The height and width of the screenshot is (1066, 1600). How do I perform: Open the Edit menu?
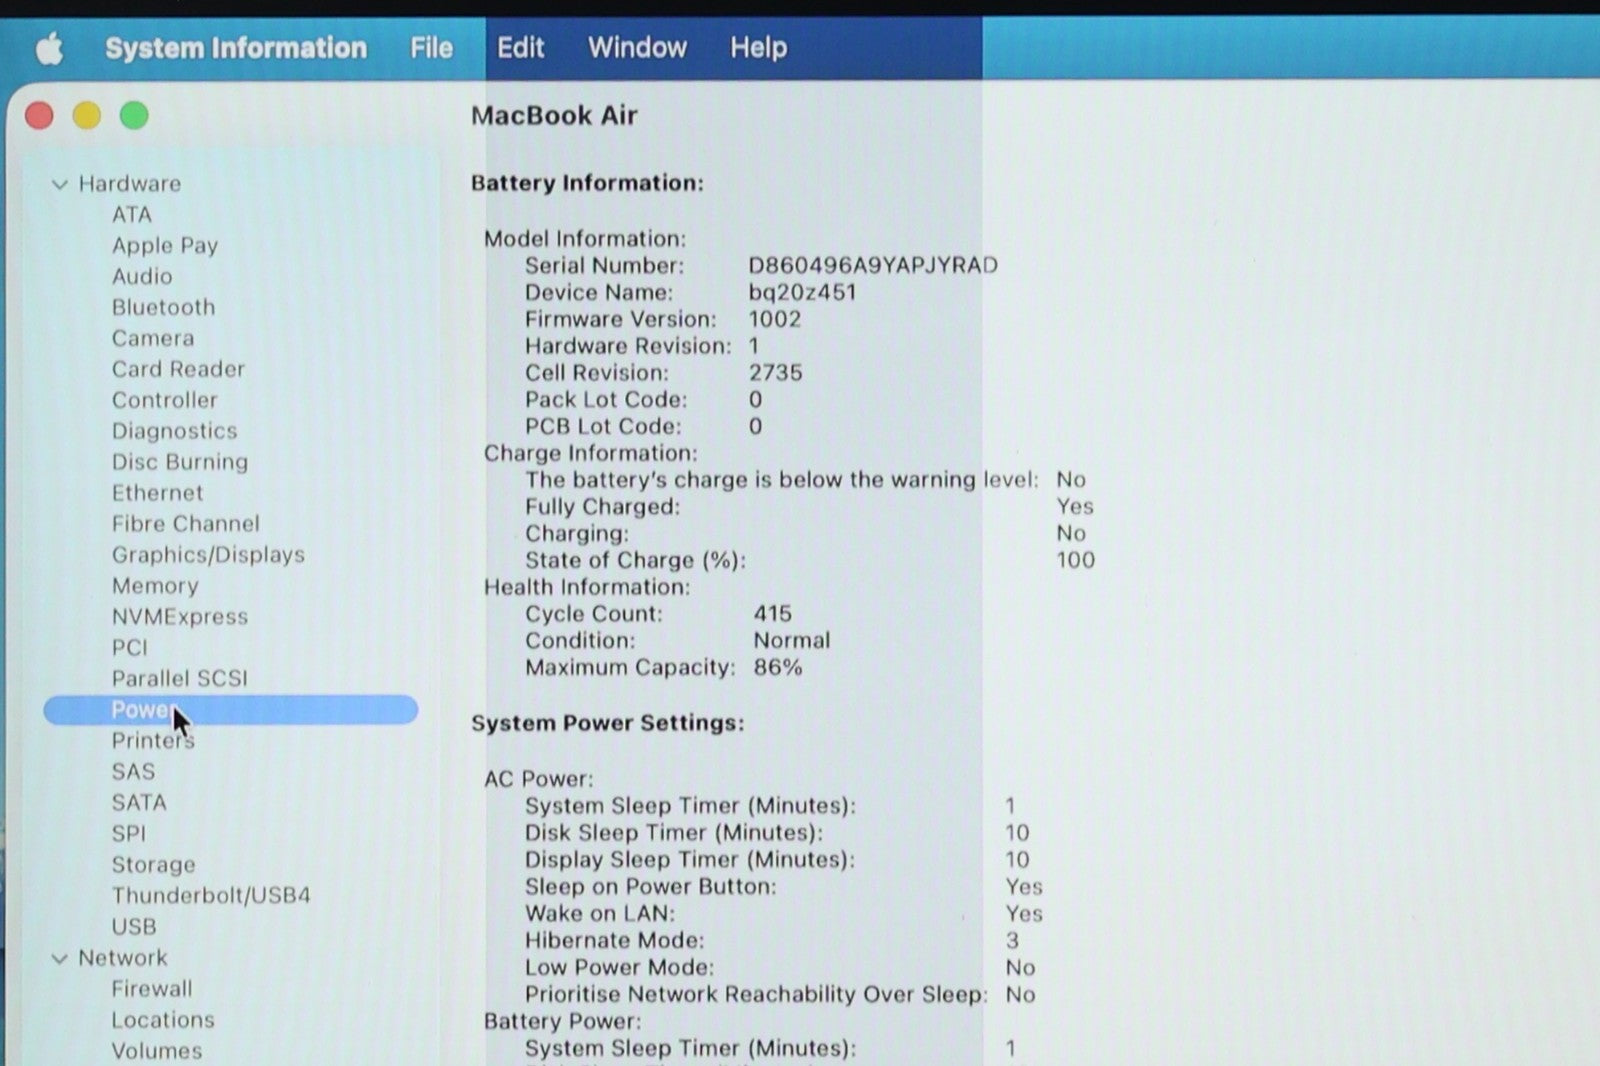(x=520, y=48)
